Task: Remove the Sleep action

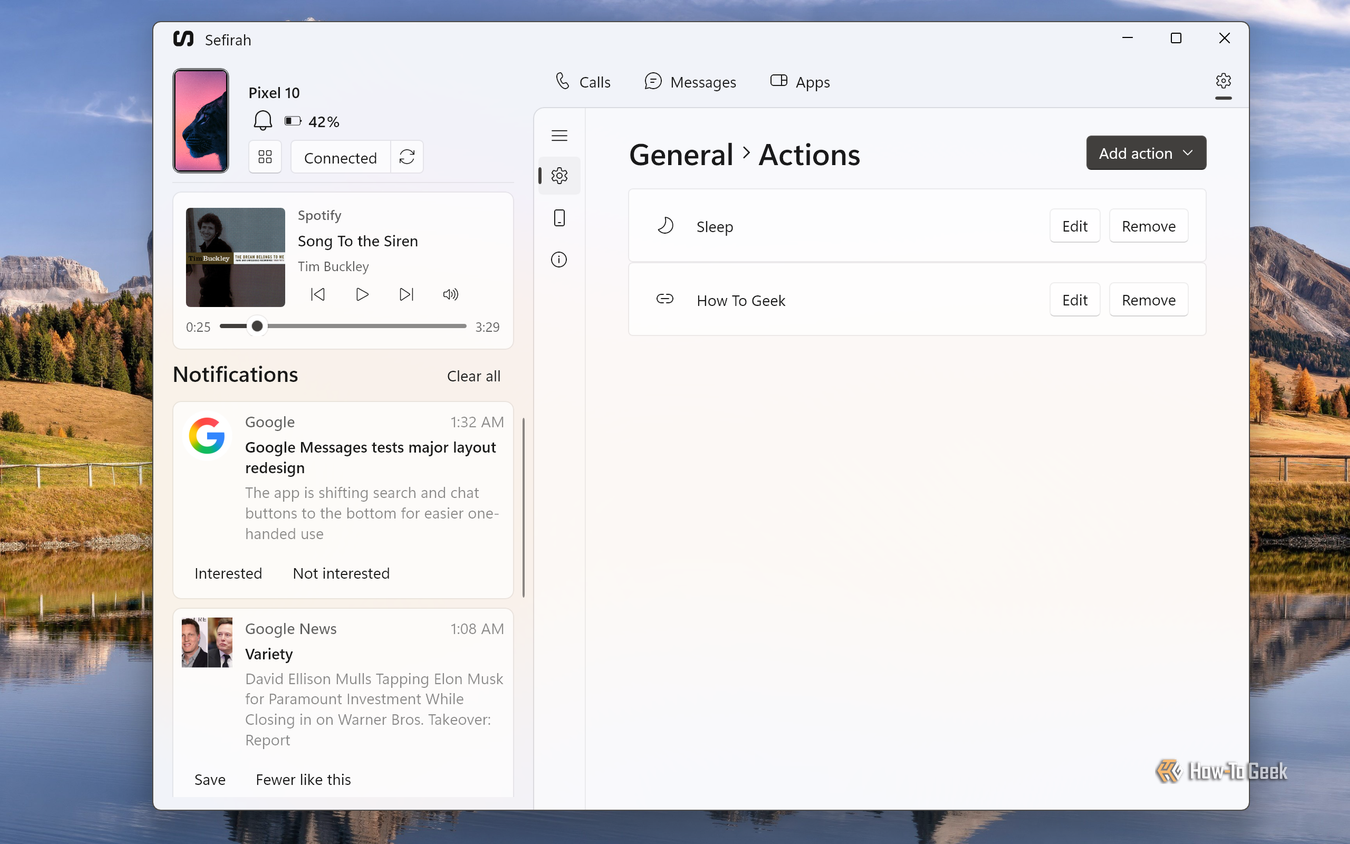Action: tap(1149, 226)
